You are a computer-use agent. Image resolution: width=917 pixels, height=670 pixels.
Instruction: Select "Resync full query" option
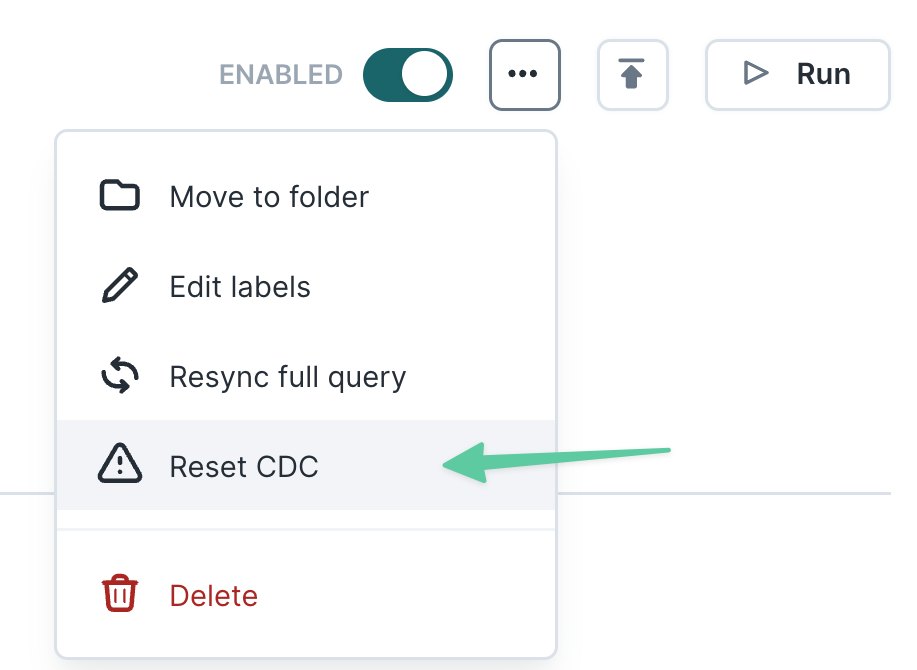[288, 377]
